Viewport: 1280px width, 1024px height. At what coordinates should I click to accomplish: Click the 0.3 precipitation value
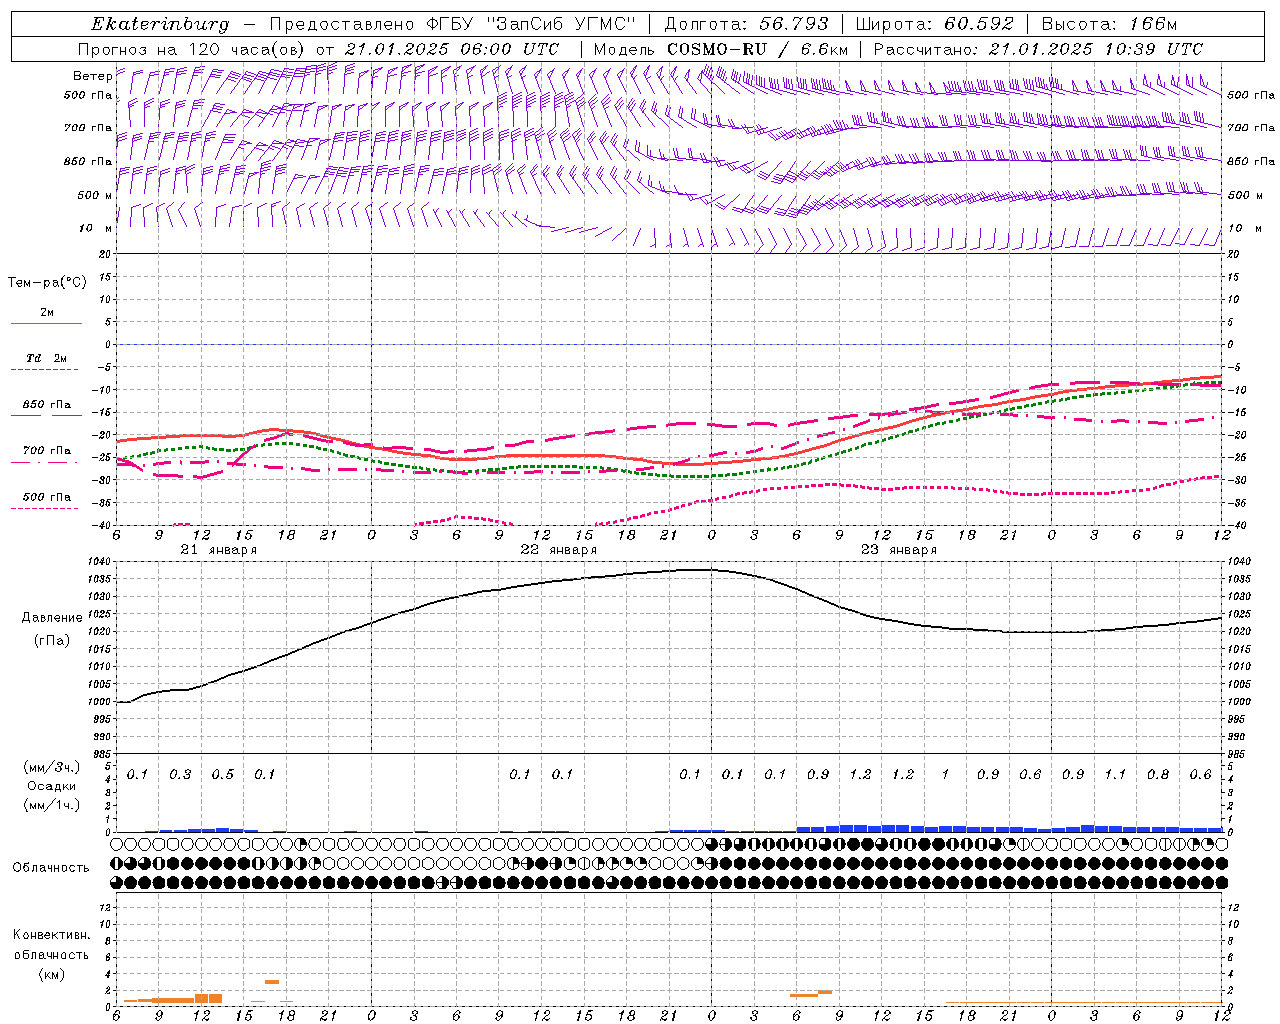(180, 774)
